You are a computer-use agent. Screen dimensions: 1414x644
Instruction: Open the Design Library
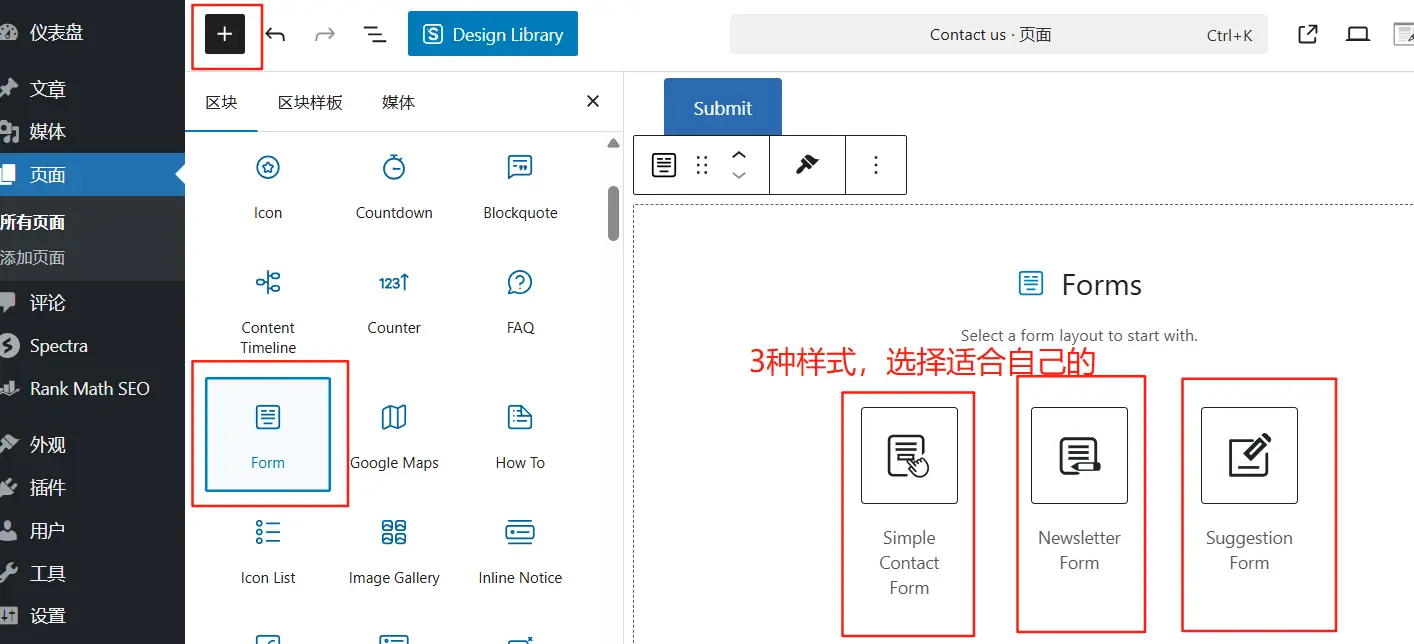point(493,34)
